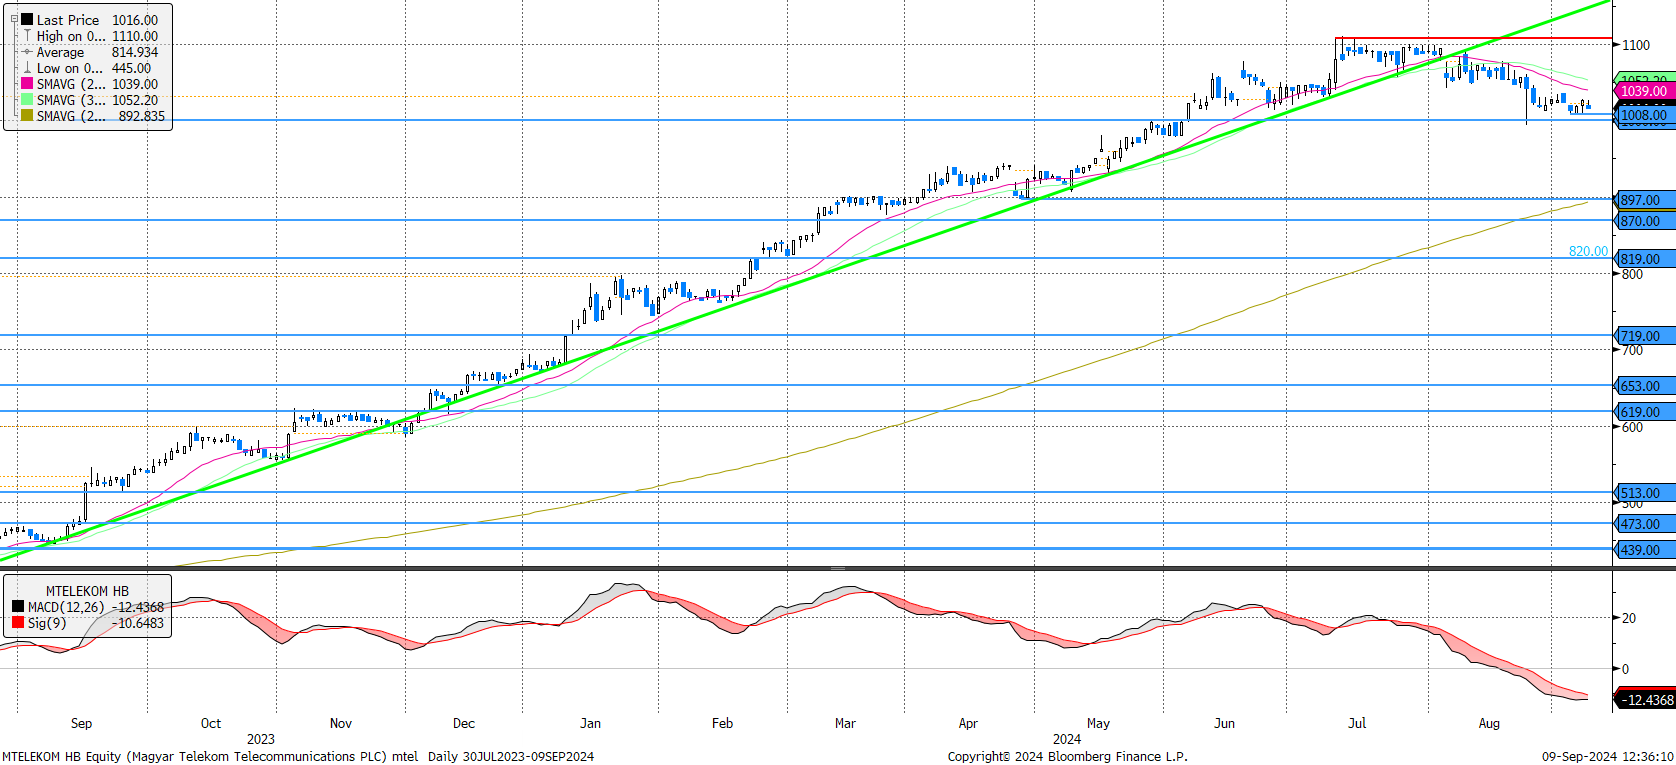The height and width of the screenshot is (765, 1676).
Task: Click the light green SMAVG legend swatch
Action: (28, 100)
